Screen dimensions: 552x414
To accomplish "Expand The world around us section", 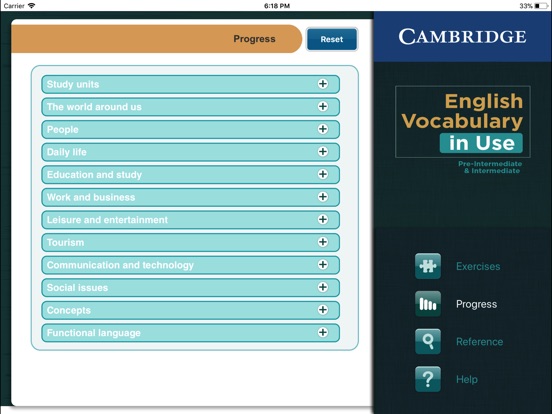I will click(x=323, y=106).
